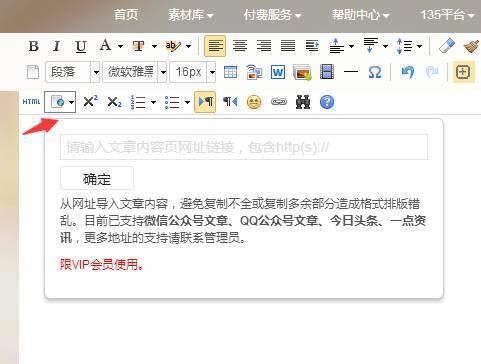Click the undo arrow
Screen dimensions: 481x364
click(408, 72)
